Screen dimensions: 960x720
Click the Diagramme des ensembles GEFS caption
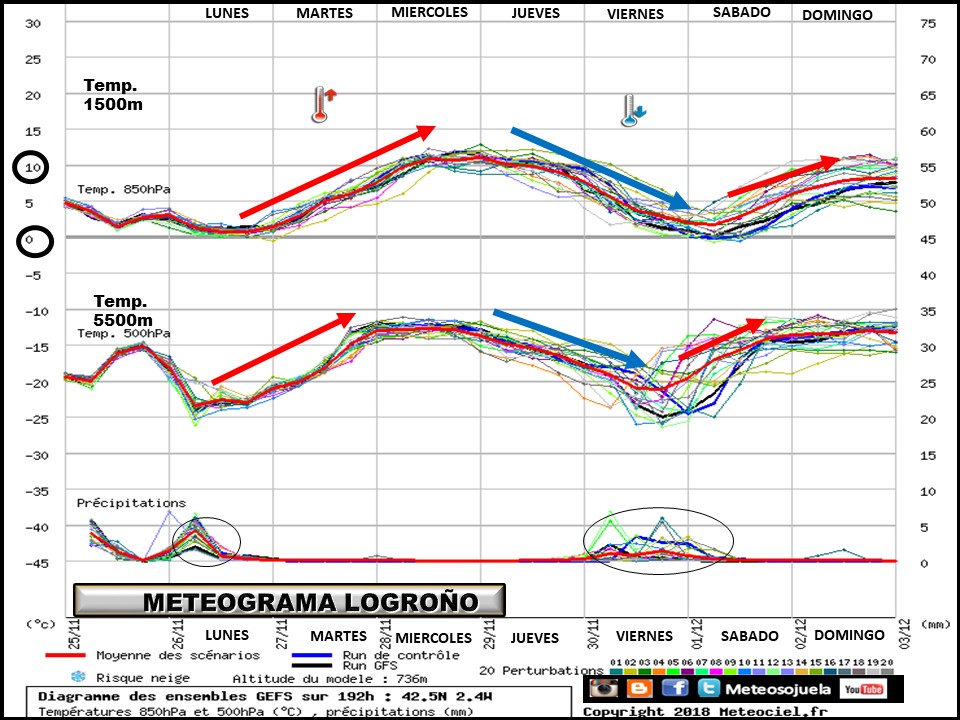pyautogui.click(x=265, y=696)
